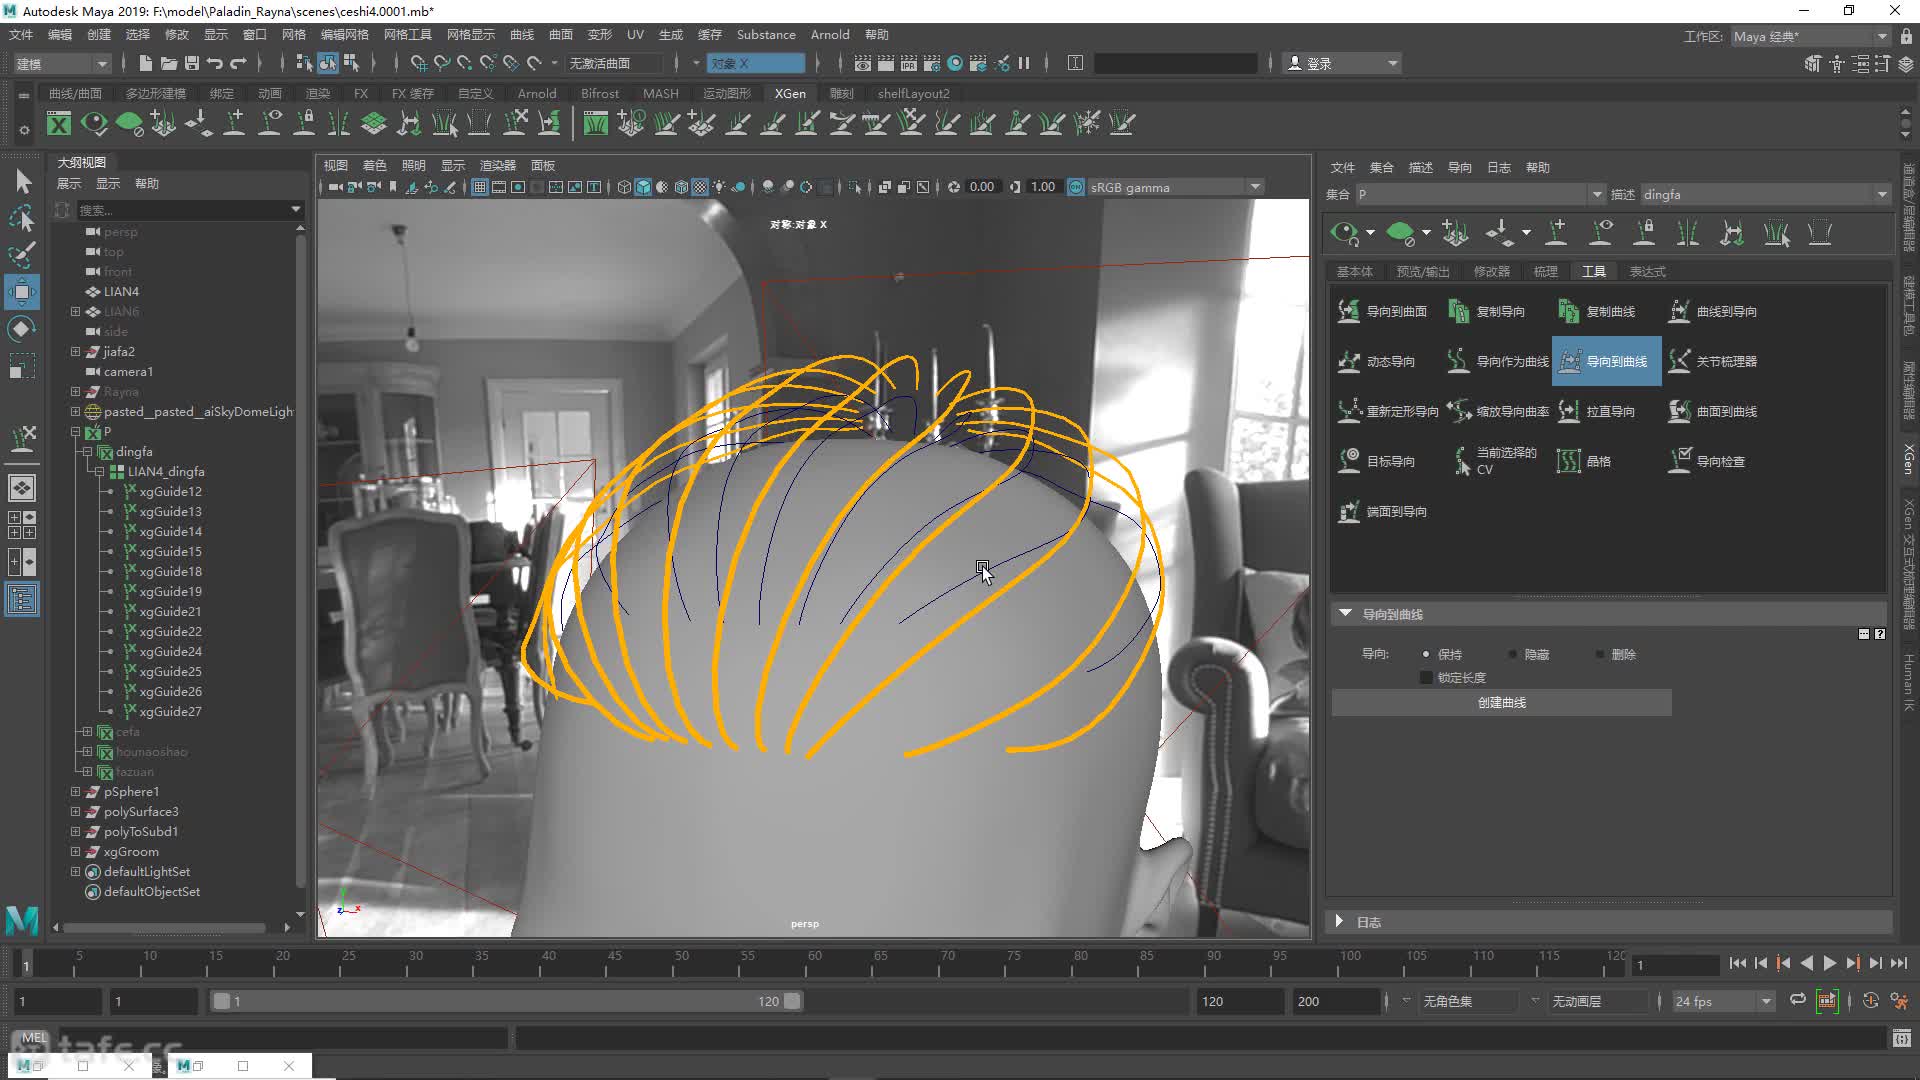Screen dimensions: 1920x1080
Task: Click the 登录 account button
Action: point(1342,63)
